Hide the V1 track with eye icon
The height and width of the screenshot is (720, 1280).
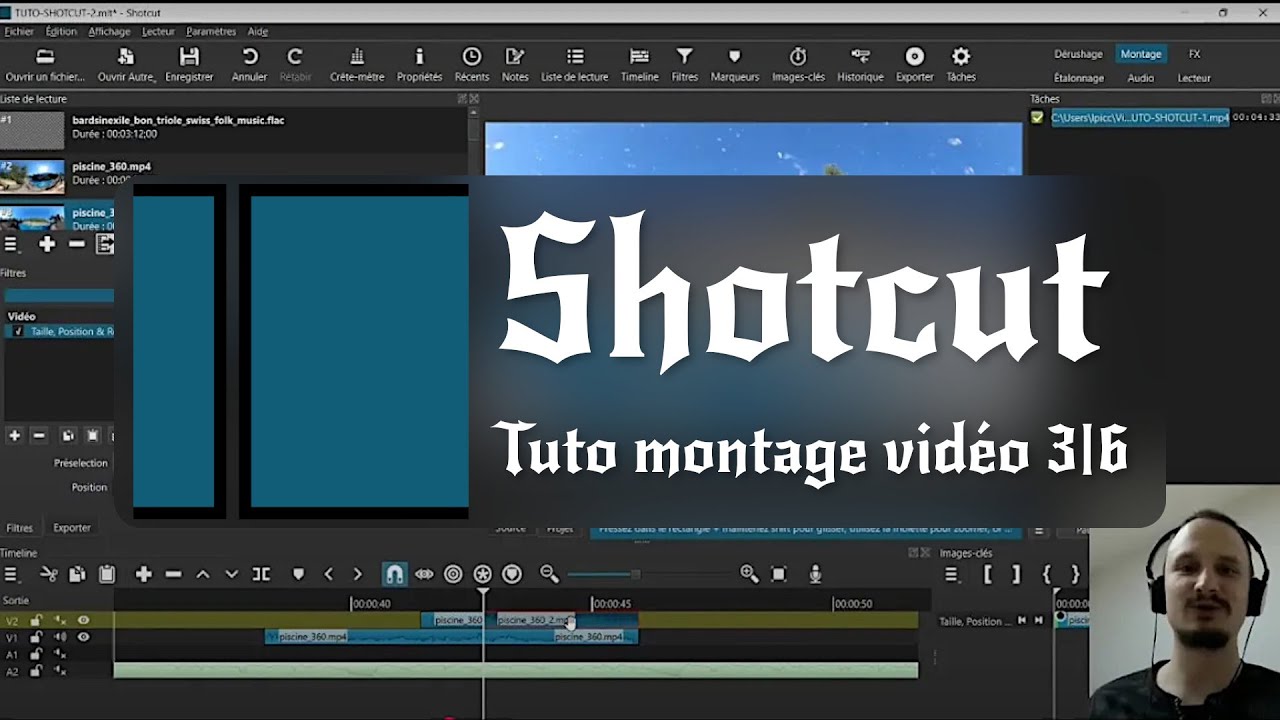84,637
